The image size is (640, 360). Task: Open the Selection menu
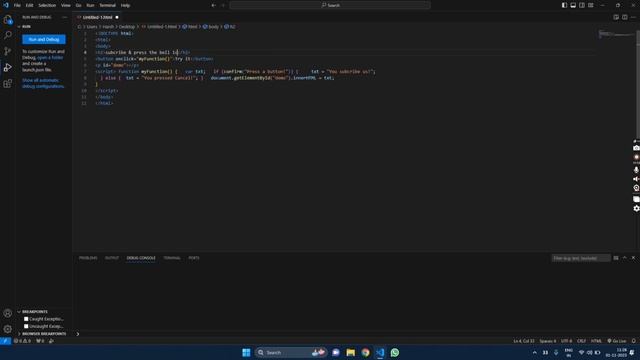47,5
